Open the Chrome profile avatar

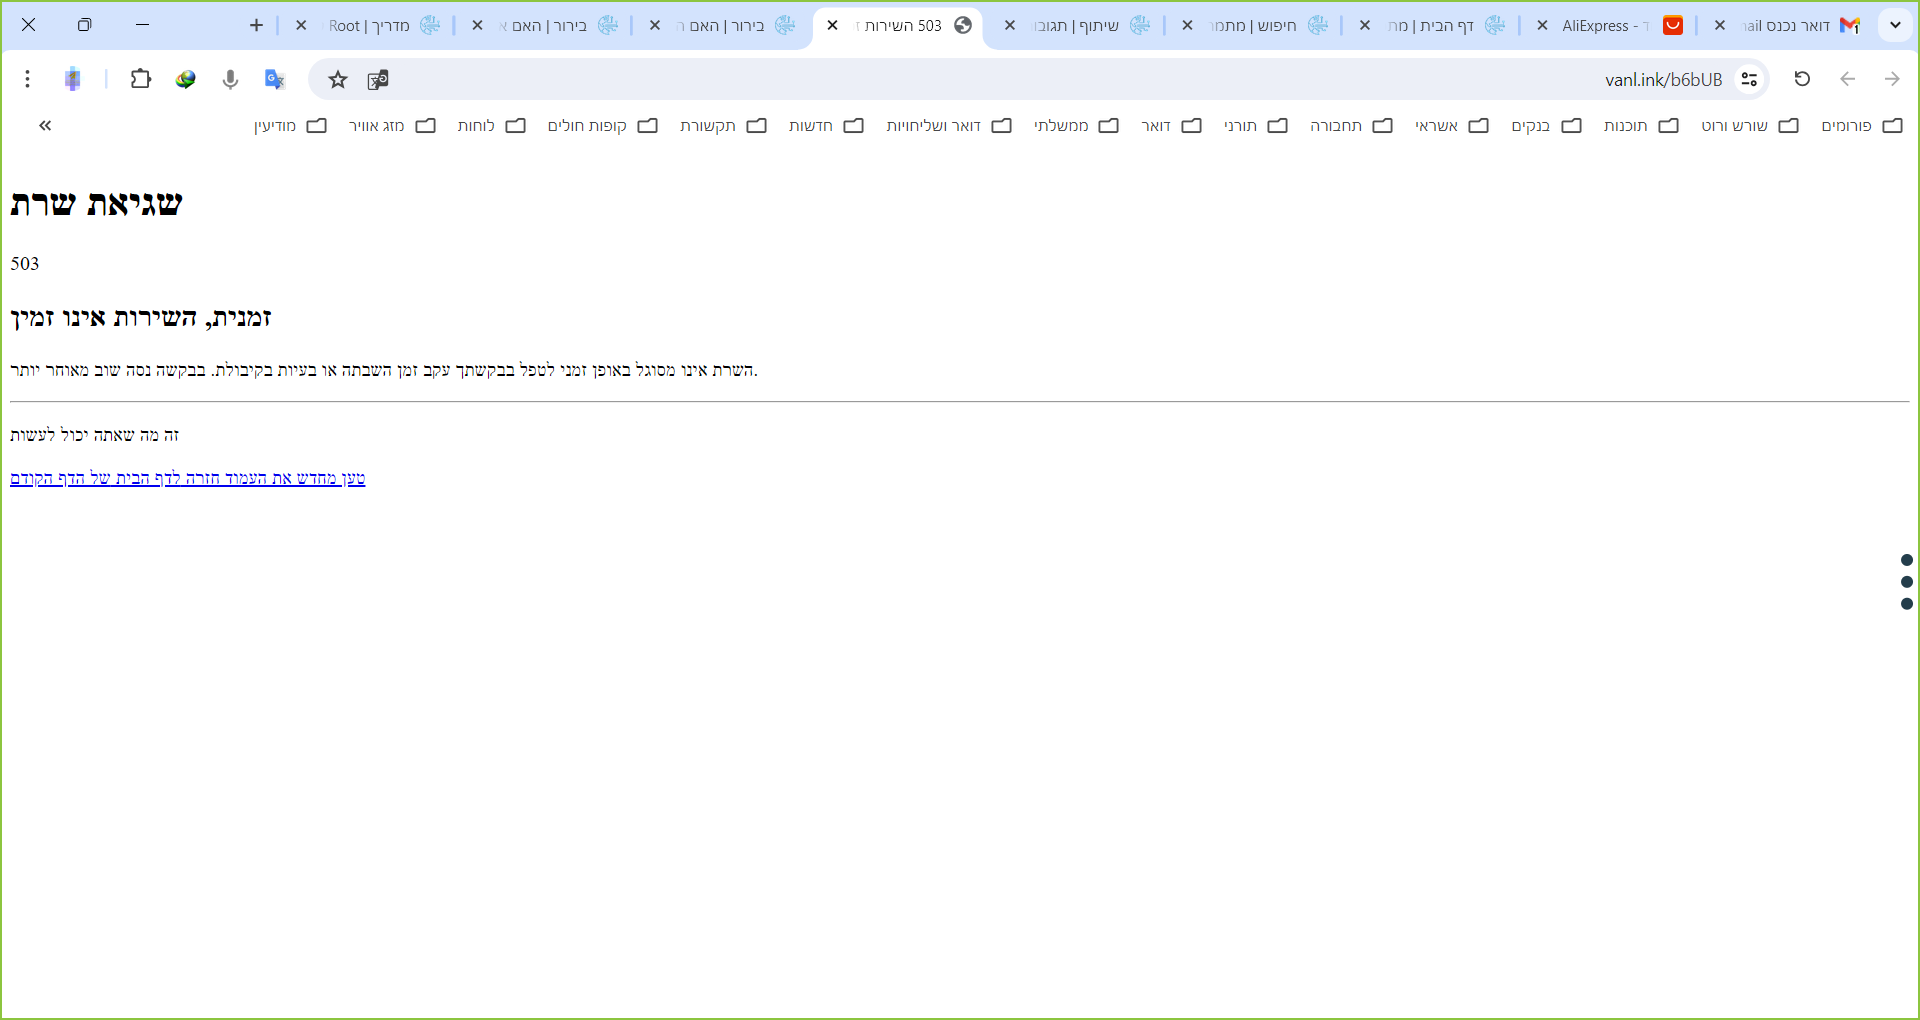(x=73, y=79)
